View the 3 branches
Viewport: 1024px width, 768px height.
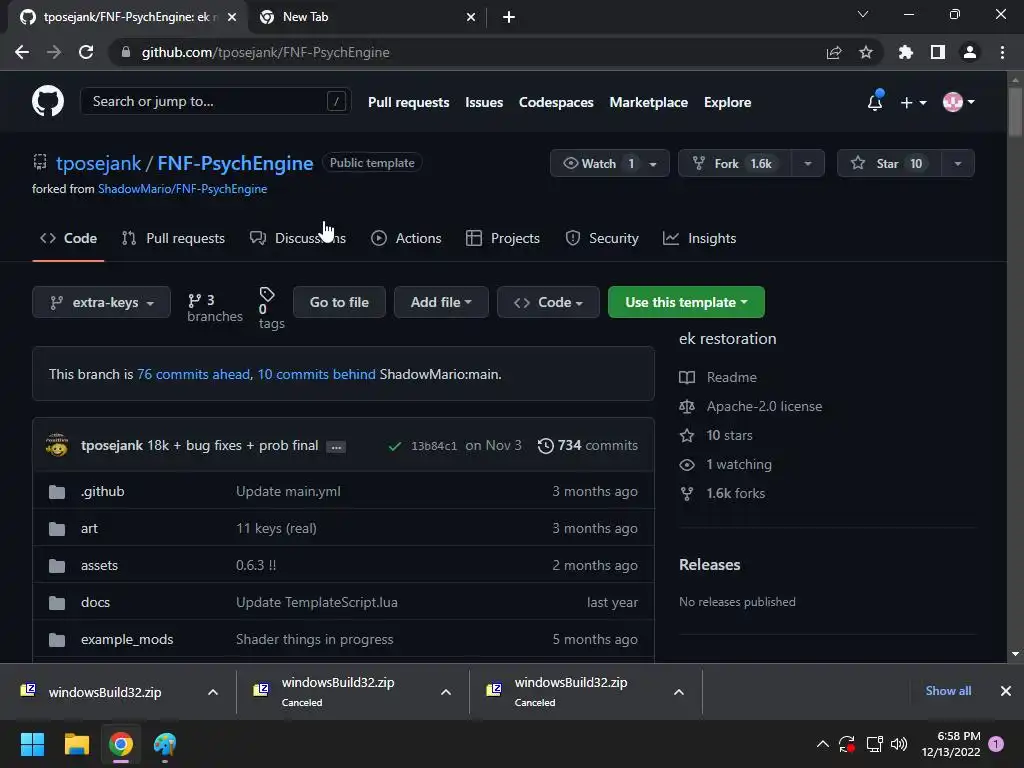214,308
